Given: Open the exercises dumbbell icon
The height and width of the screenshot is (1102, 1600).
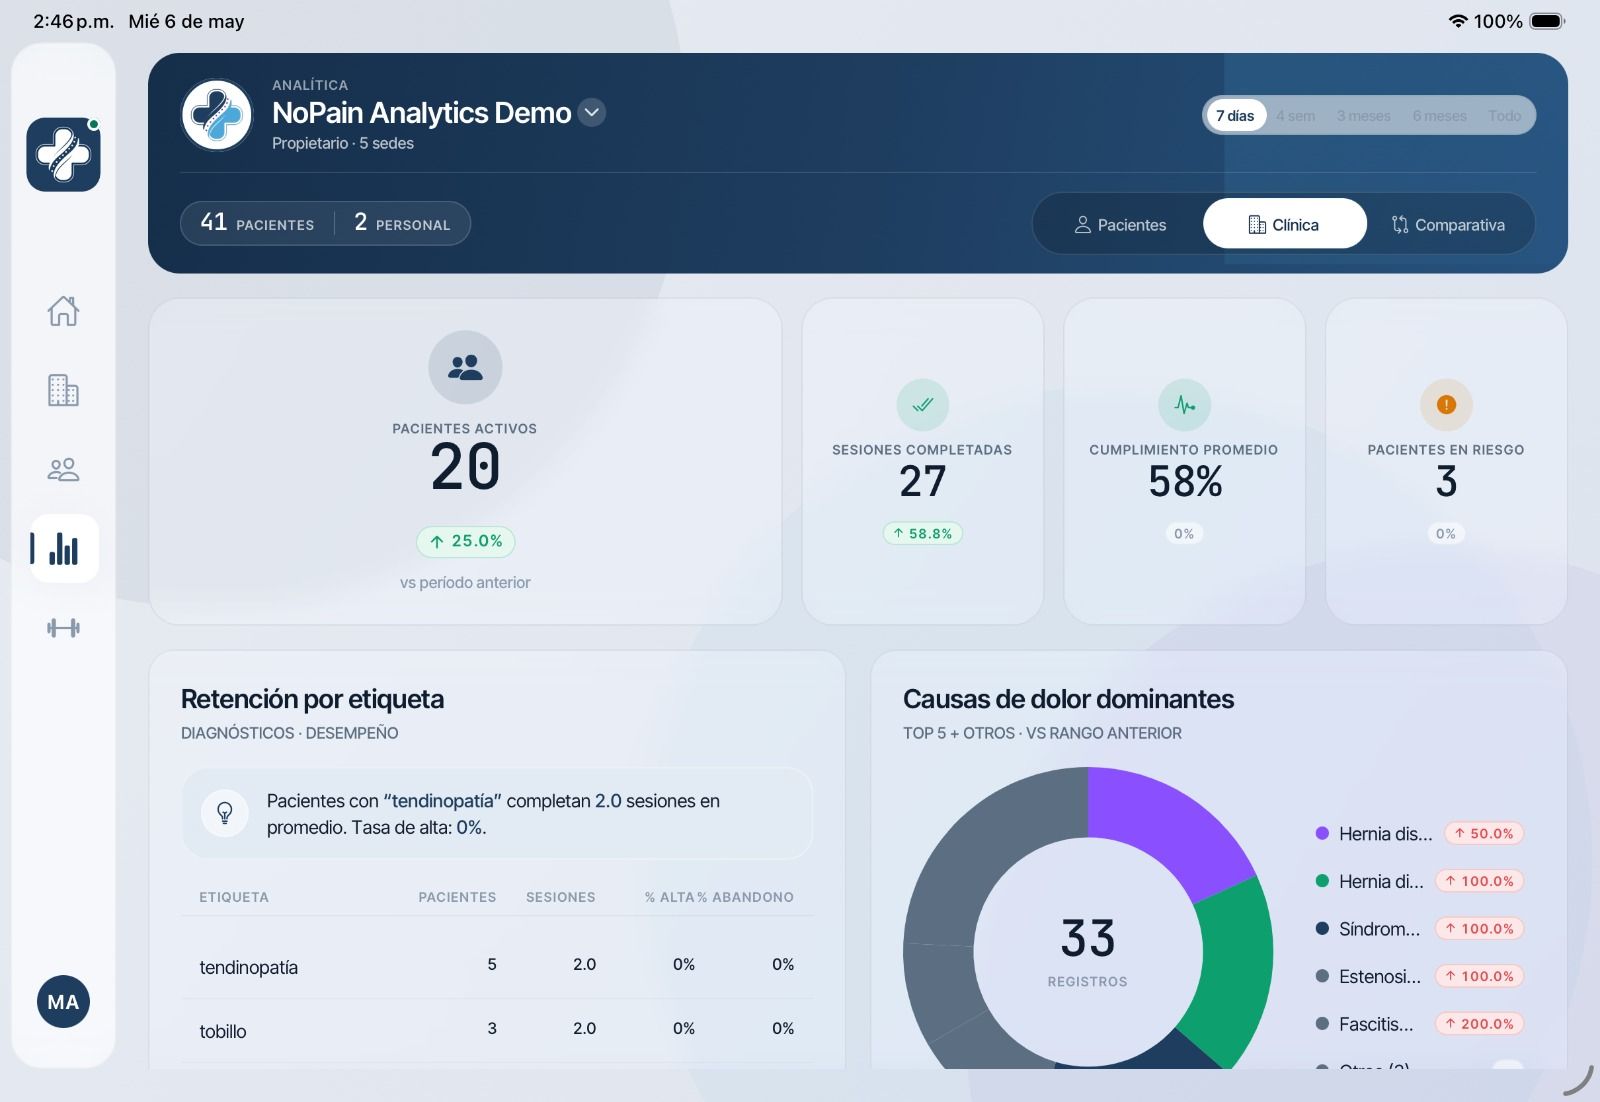Looking at the screenshot, I should click(x=63, y=628).
